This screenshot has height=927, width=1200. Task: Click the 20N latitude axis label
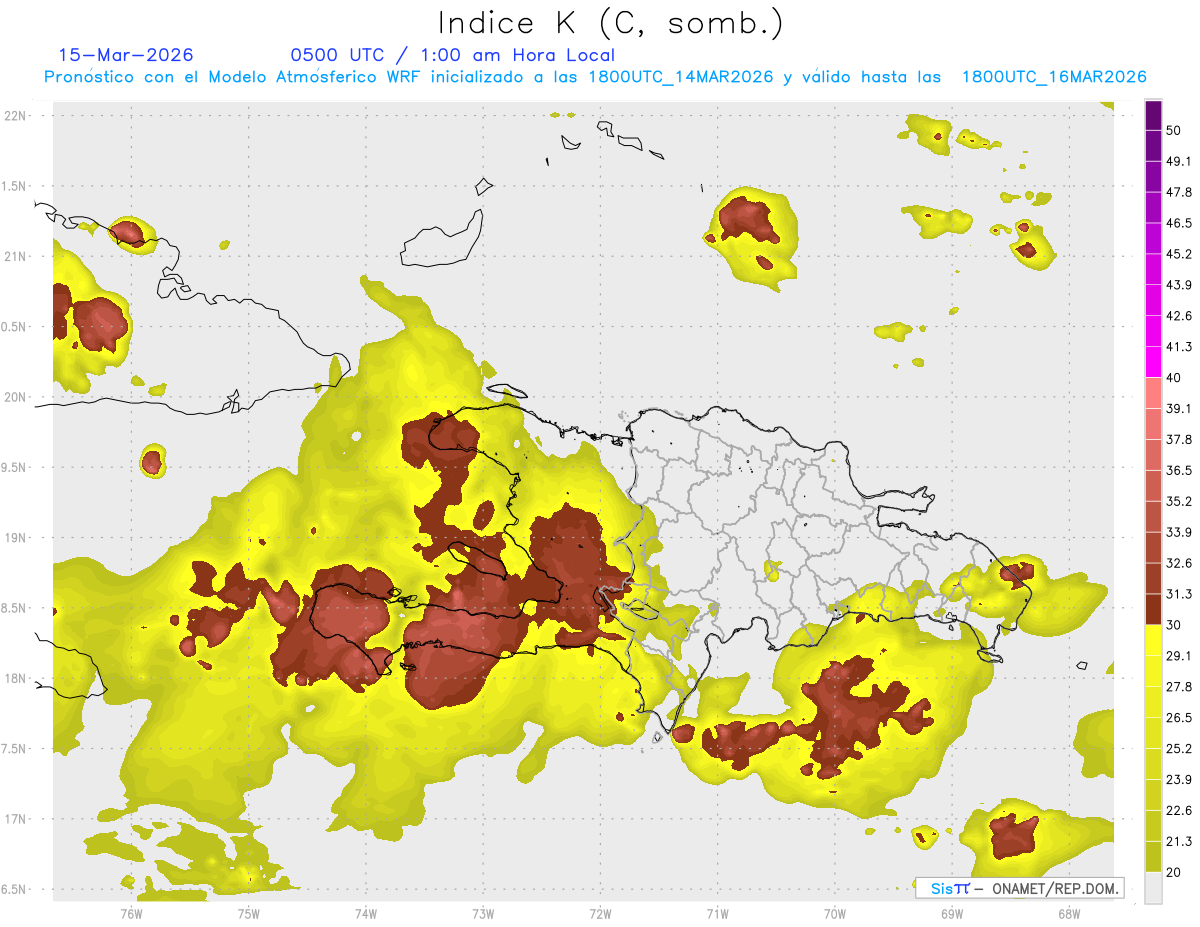(x=16, y=397)
